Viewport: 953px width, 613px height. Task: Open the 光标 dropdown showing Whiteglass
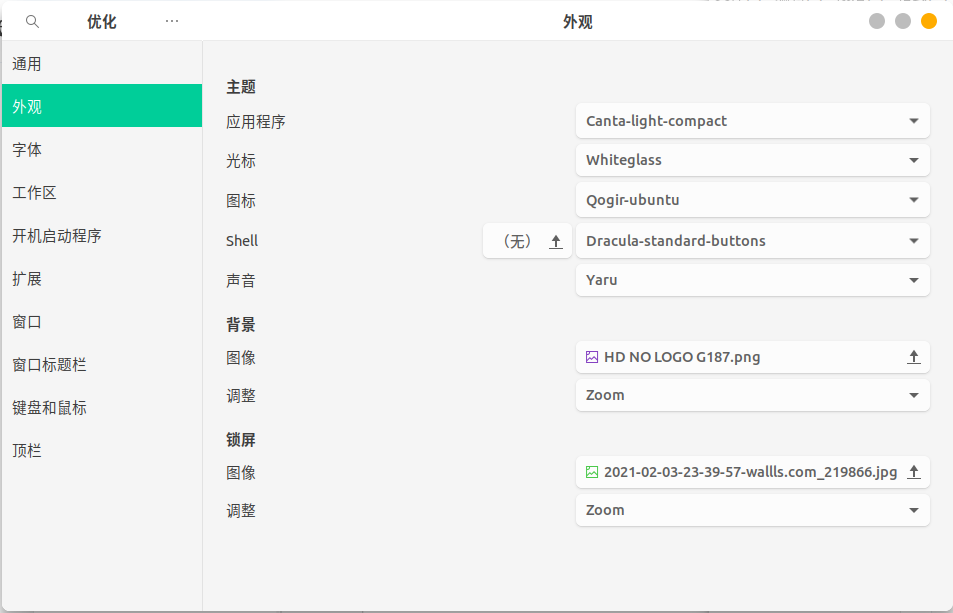752,160
